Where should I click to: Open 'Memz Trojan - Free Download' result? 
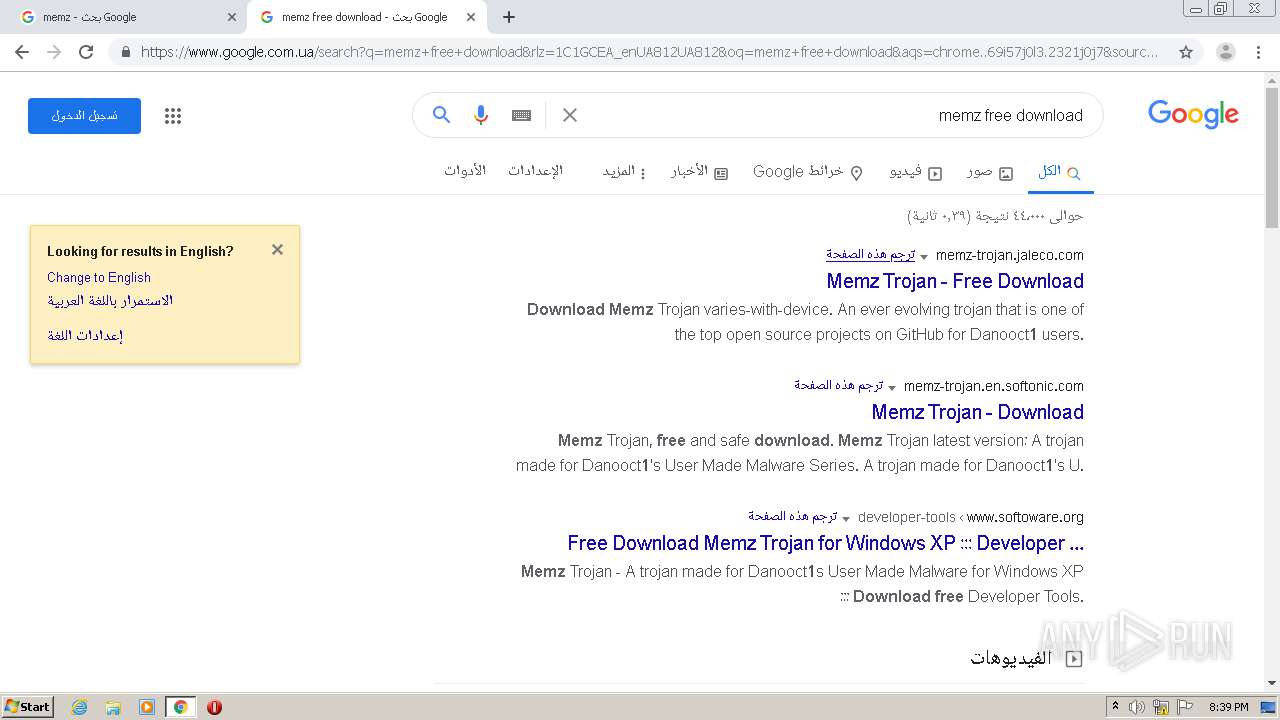click(955, 281)
